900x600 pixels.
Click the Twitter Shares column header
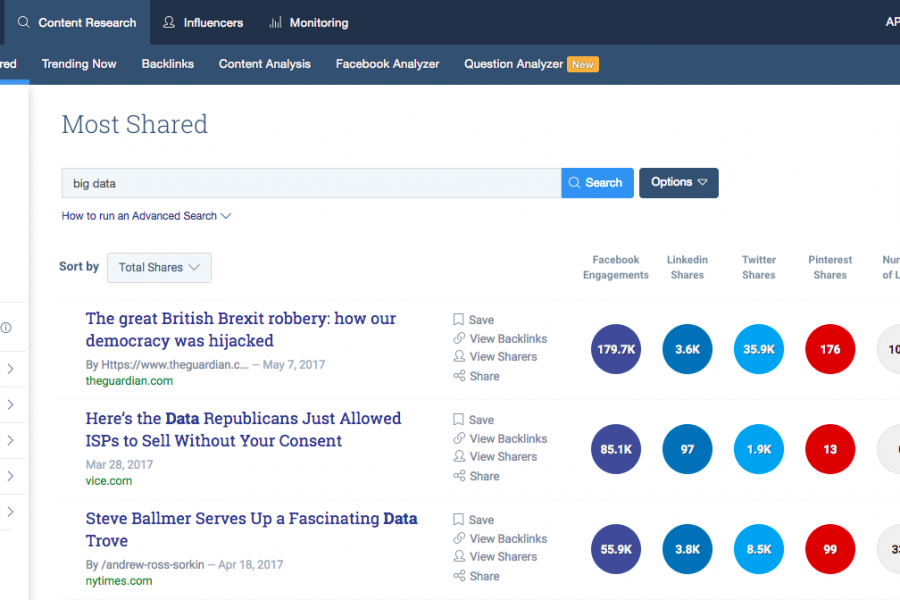(x=759, y=267)
